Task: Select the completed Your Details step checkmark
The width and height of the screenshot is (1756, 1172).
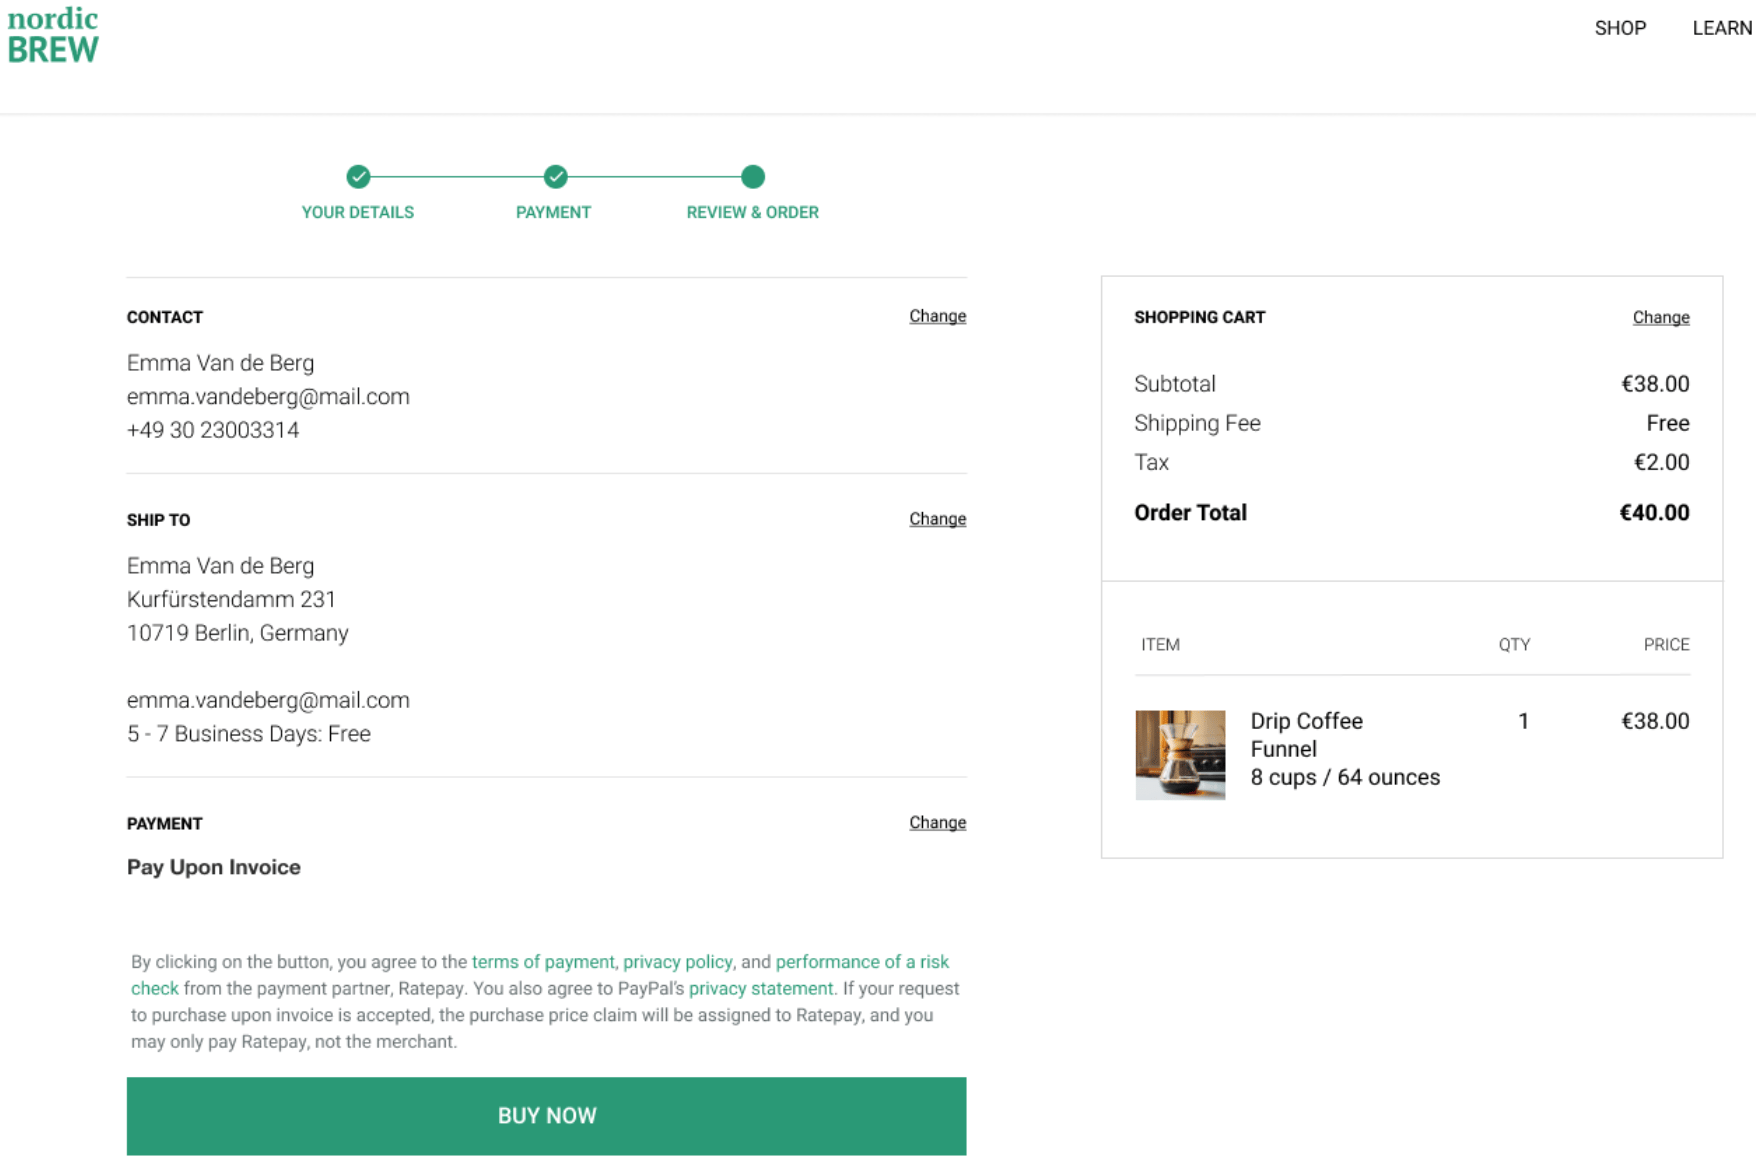Action: click(x=358, y=176)
